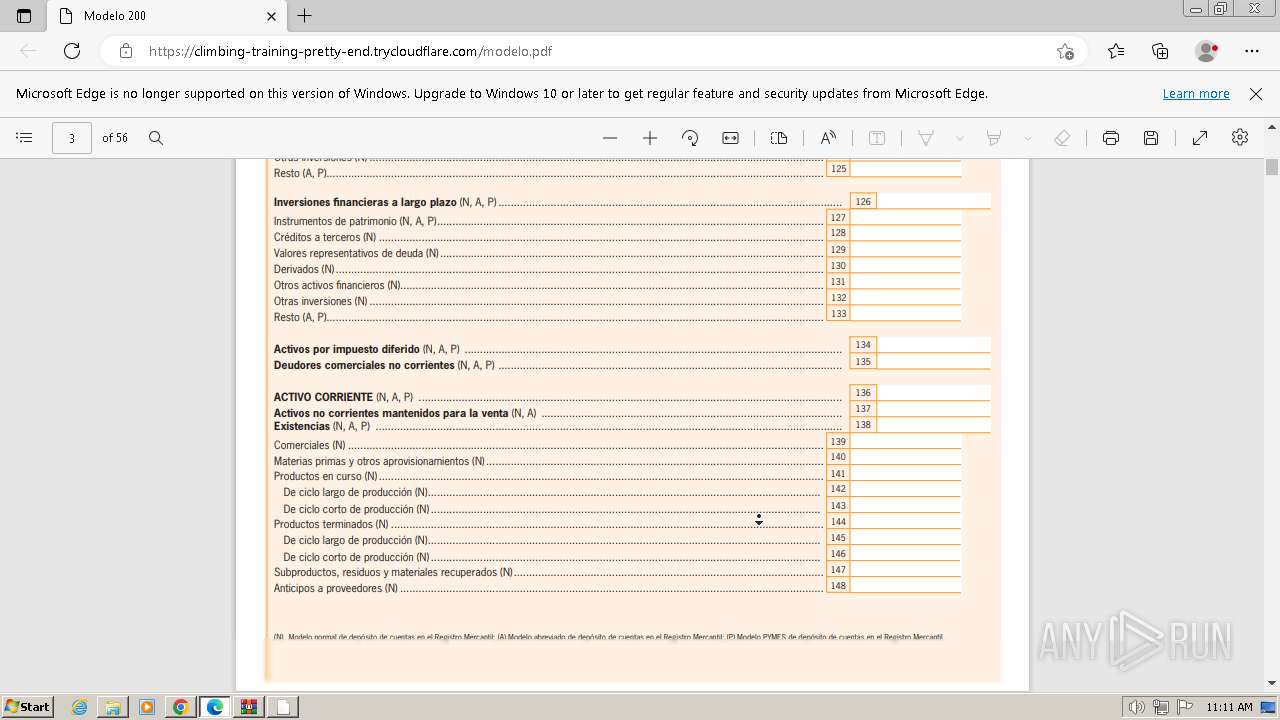
Task: Select the Add text tool
Action: (x=877, y=138)
